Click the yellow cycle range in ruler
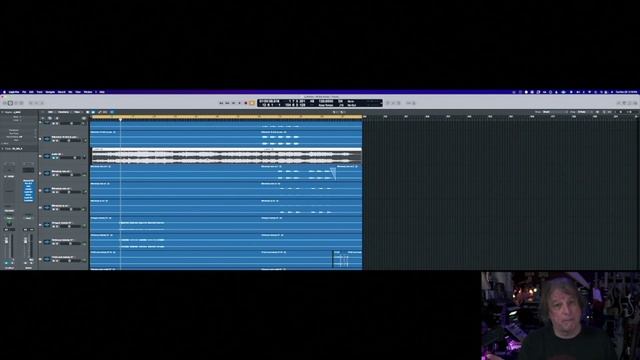This screenshot has height=360, width=640. click(x=226, y=117)
